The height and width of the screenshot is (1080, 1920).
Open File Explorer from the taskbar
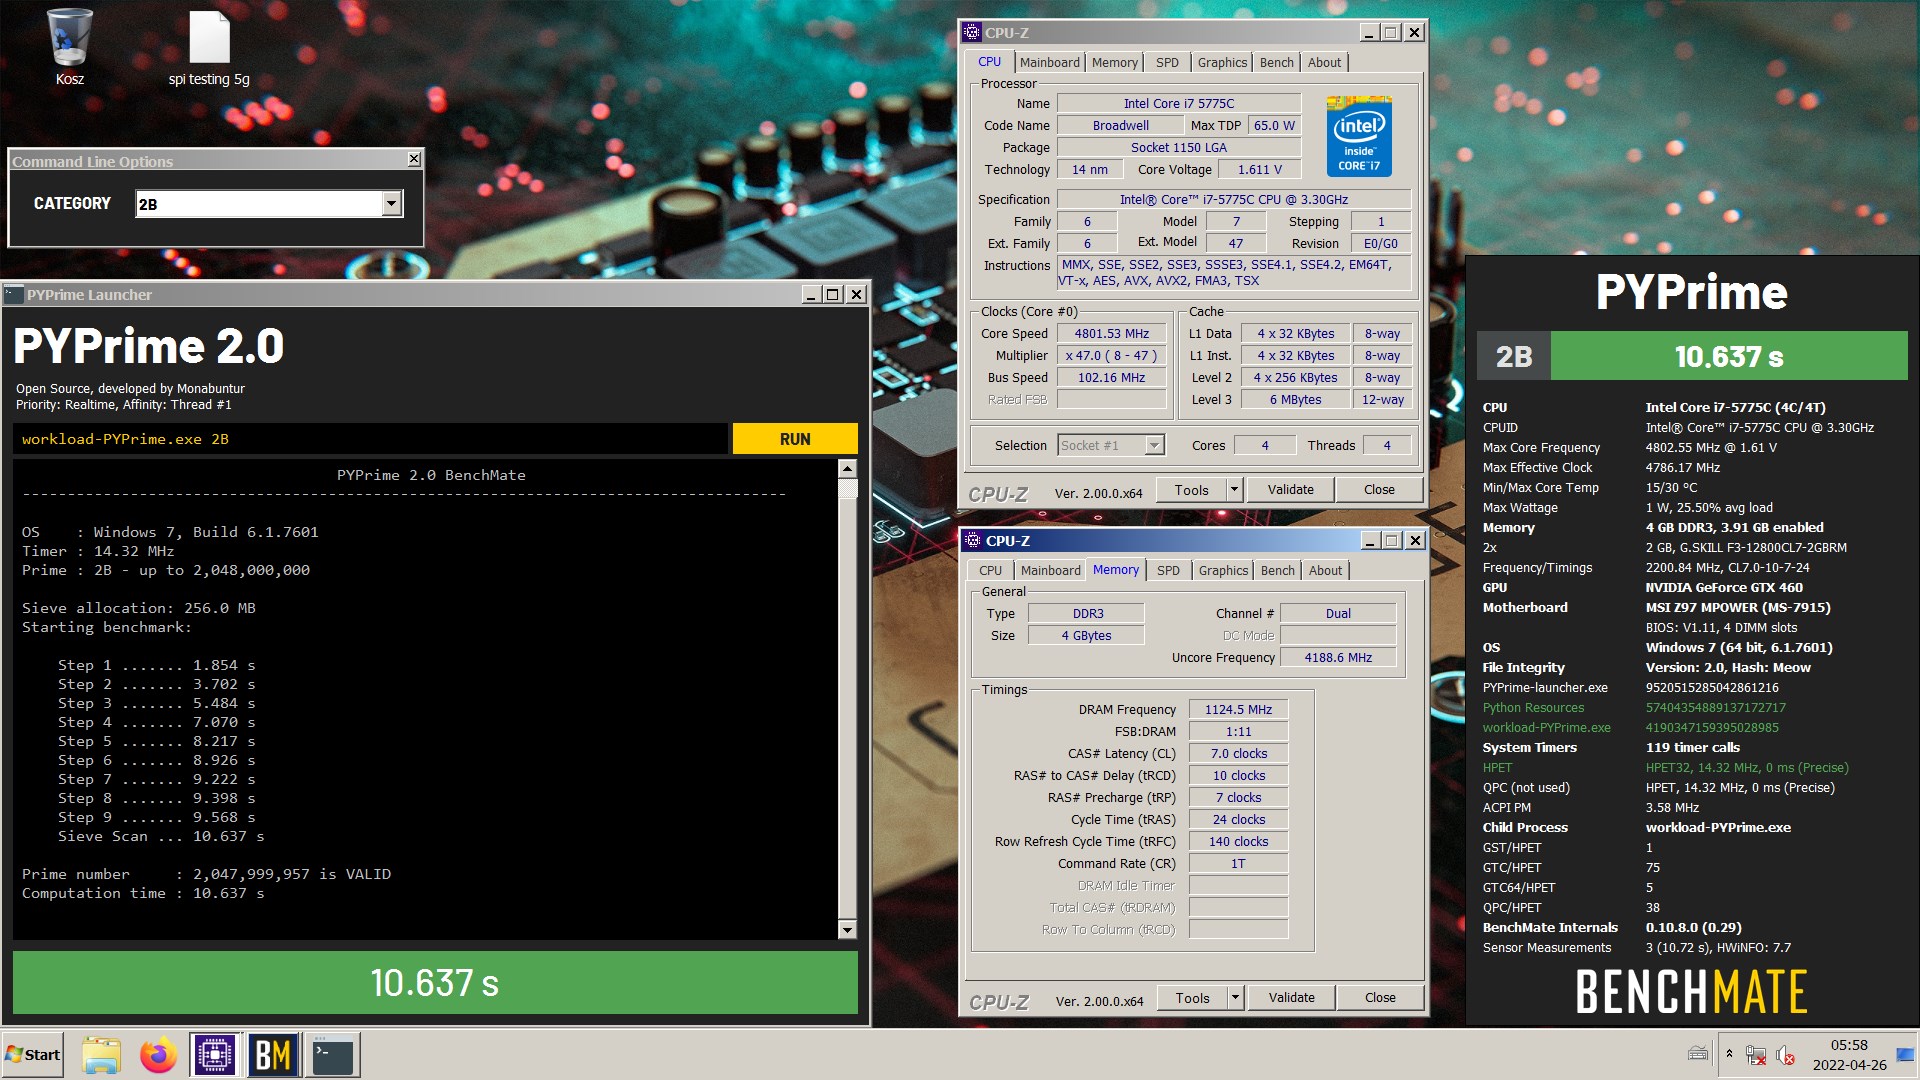(101, 1055)
